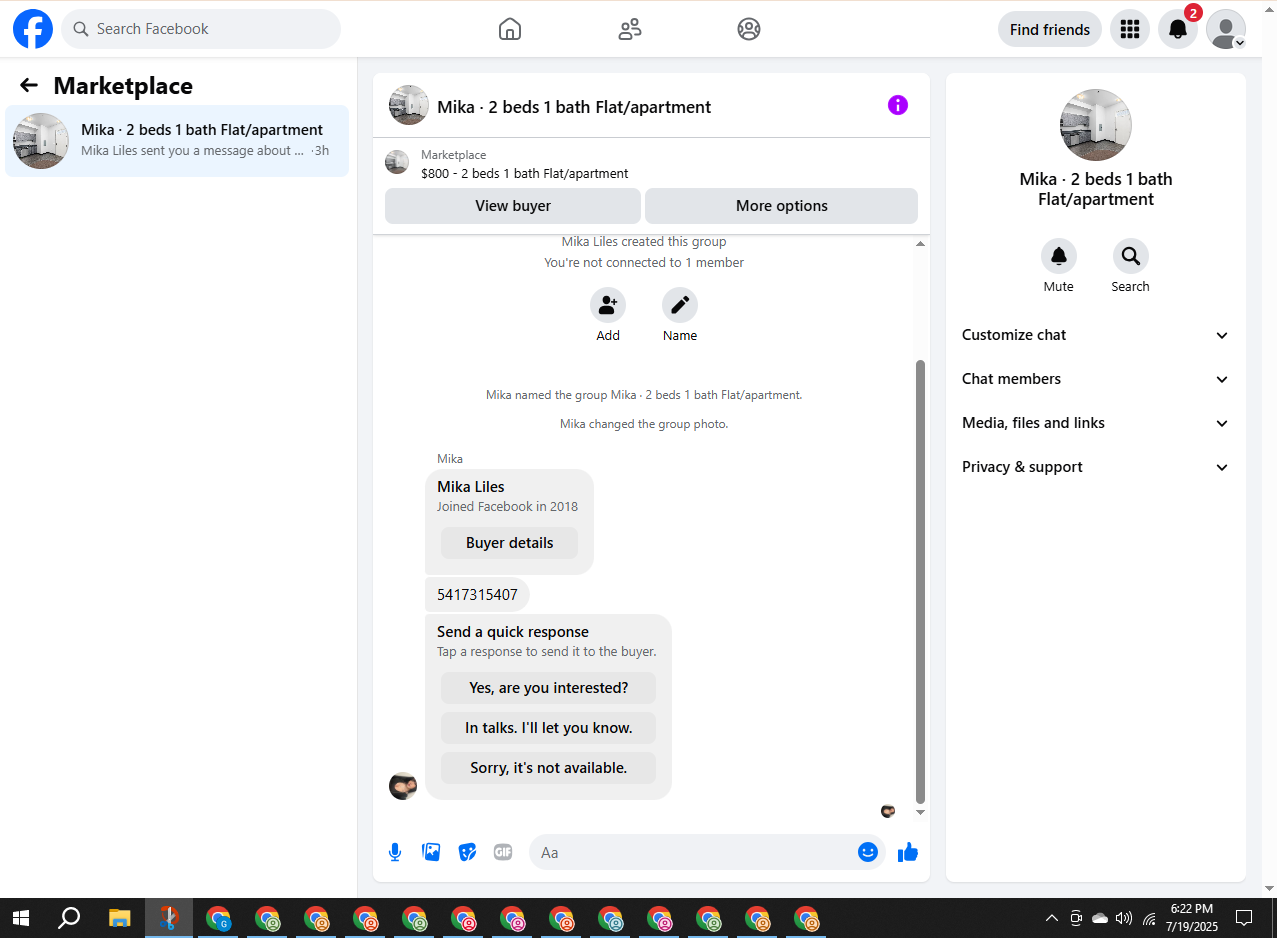Image resolution: width=1277 pixels, height=938 pixels.
Task: Click the 'Mika Liles created this group' text
Action: click(644, 241)
